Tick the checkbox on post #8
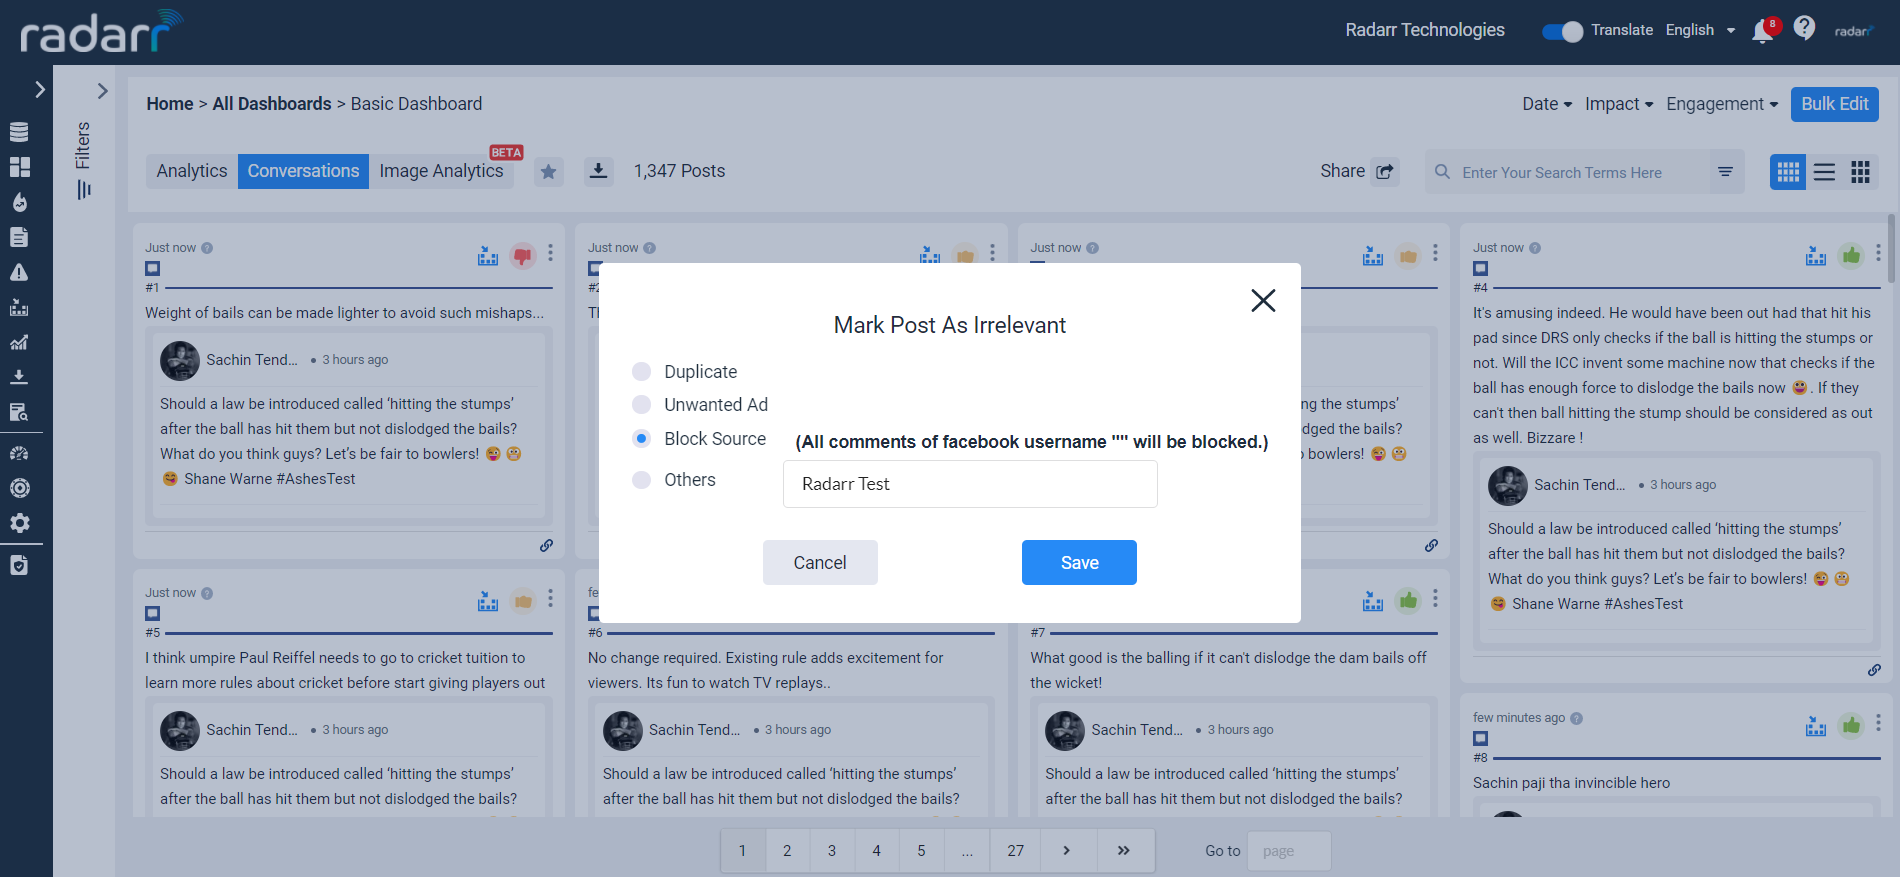This screenshot has width=1900, height=877. tap(1480, 738)
